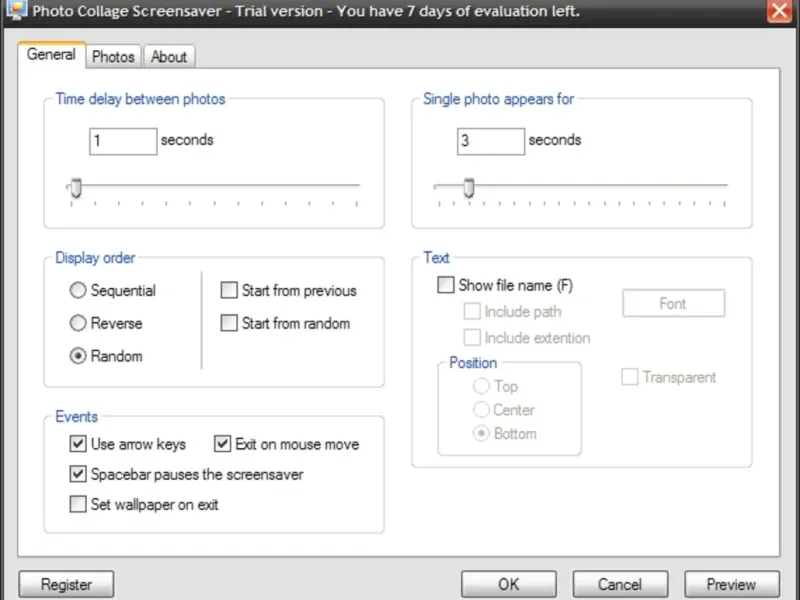Select the General tab
This screenshot has width=800, height=600.
51,55
